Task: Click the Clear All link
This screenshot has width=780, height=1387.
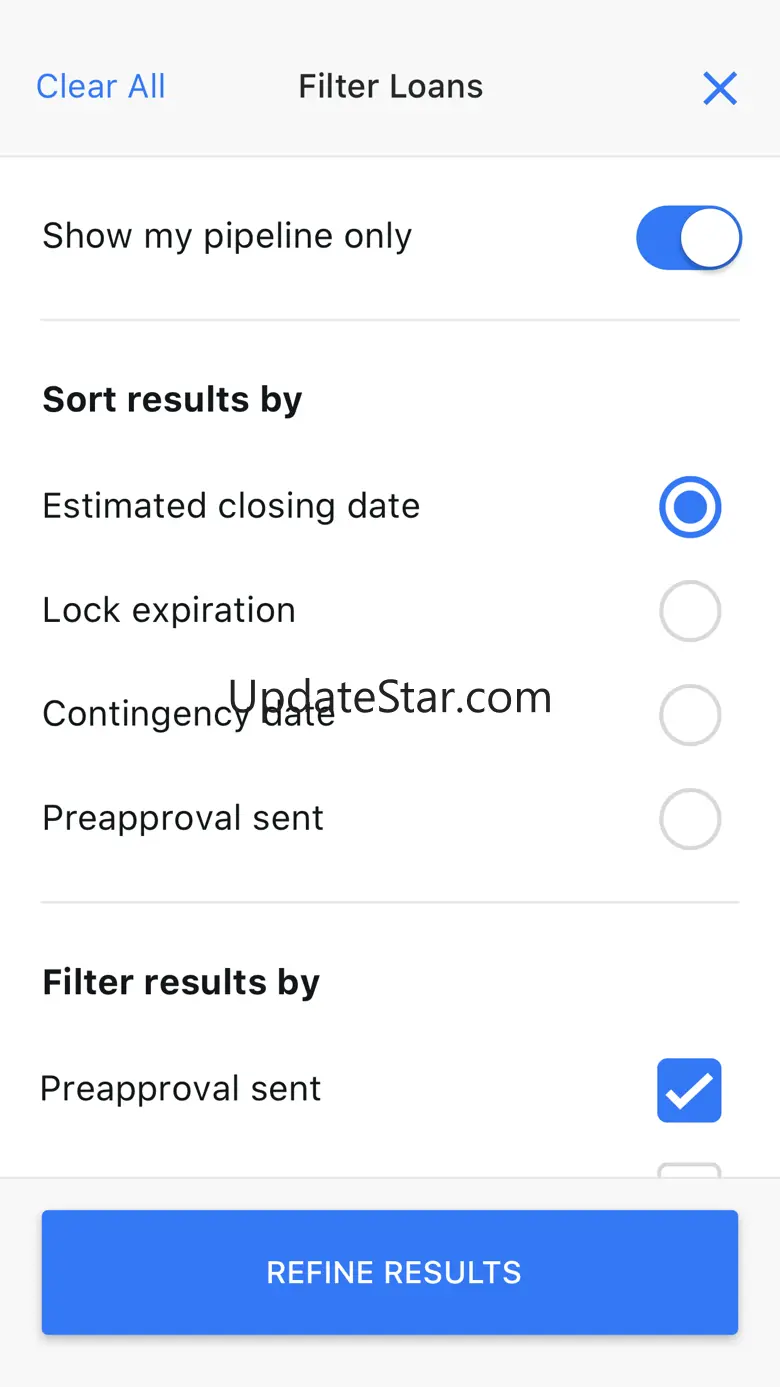Action: coord(101,87)
